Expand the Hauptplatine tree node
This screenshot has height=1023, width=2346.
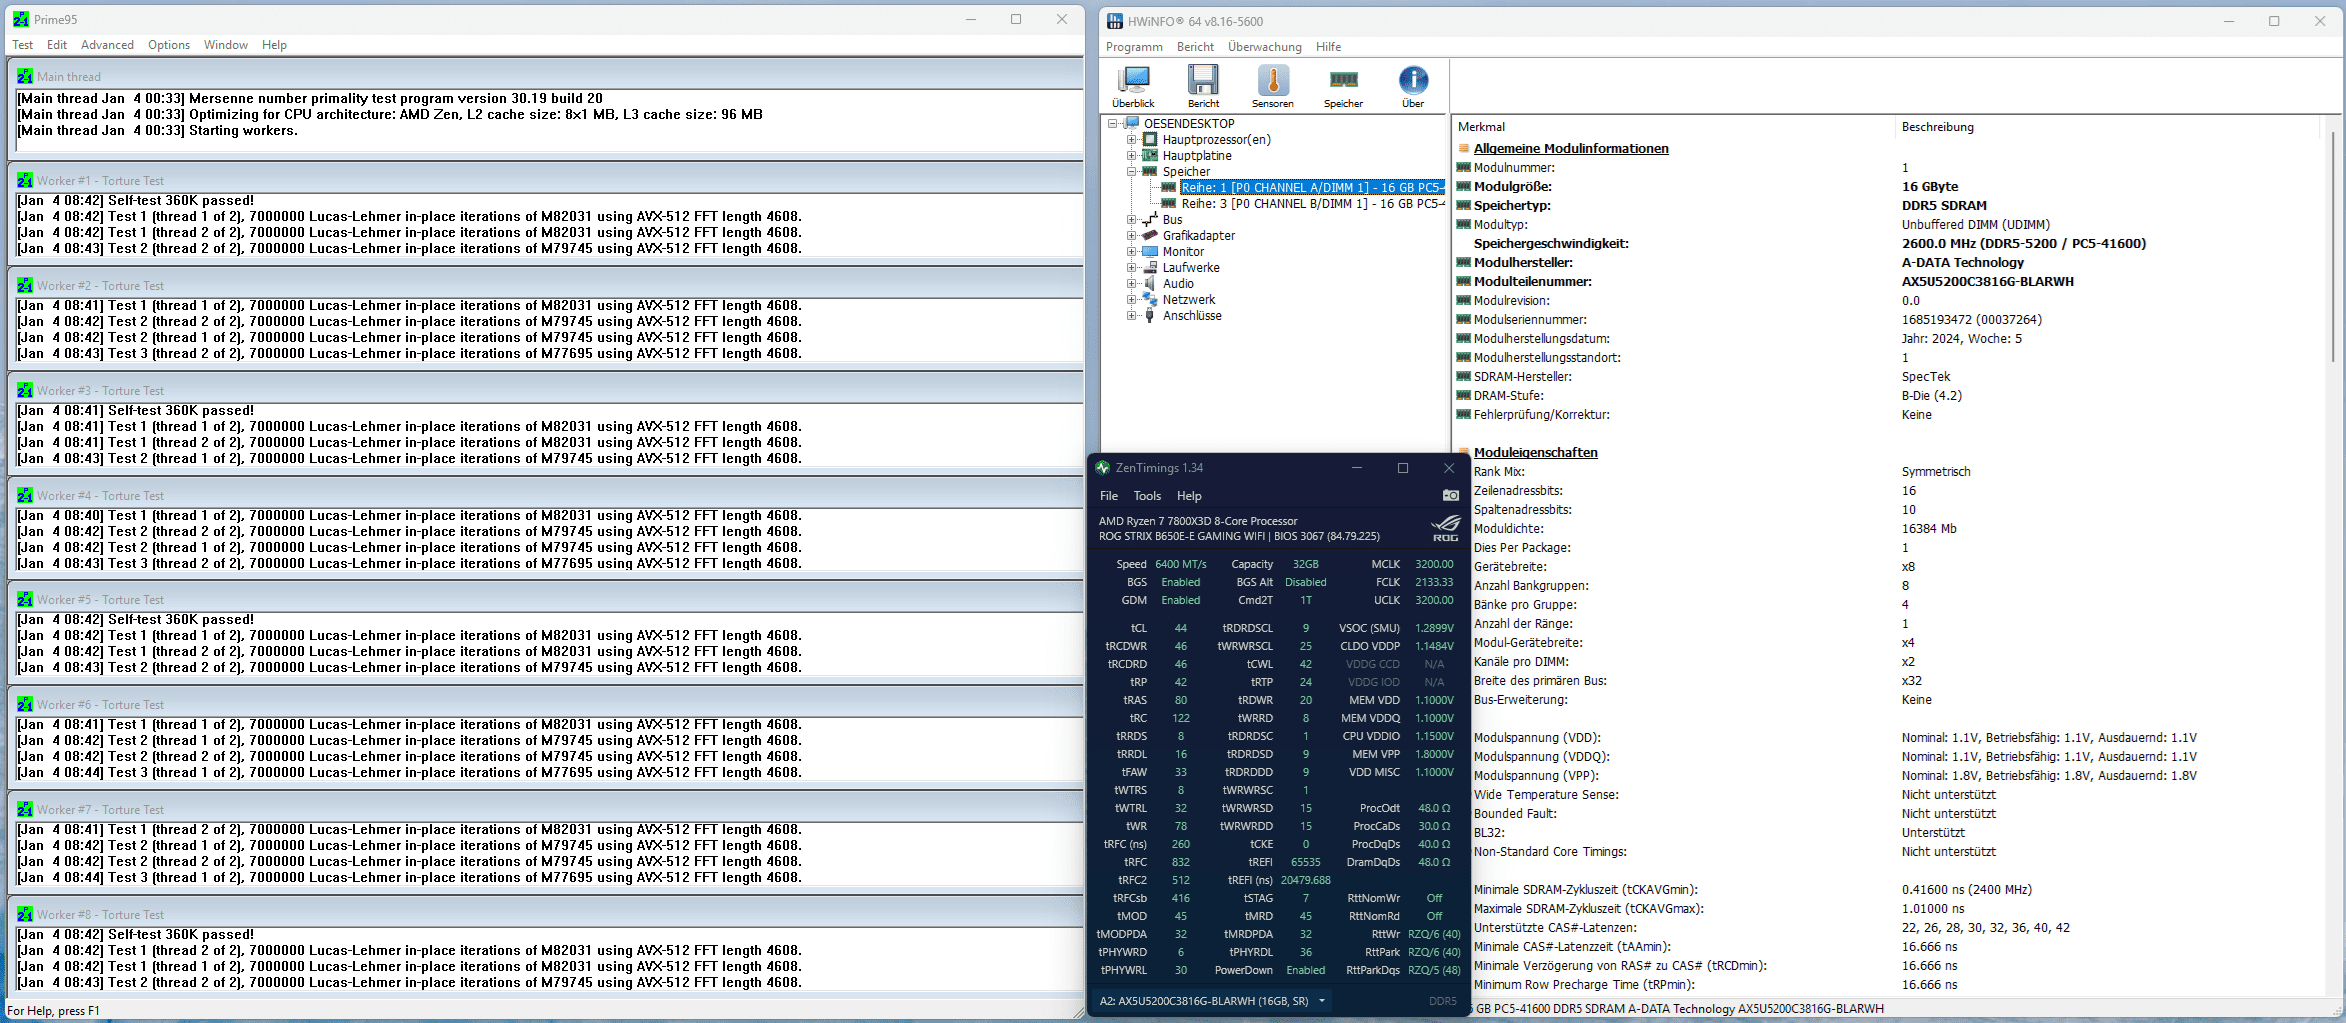(1131, 156)
